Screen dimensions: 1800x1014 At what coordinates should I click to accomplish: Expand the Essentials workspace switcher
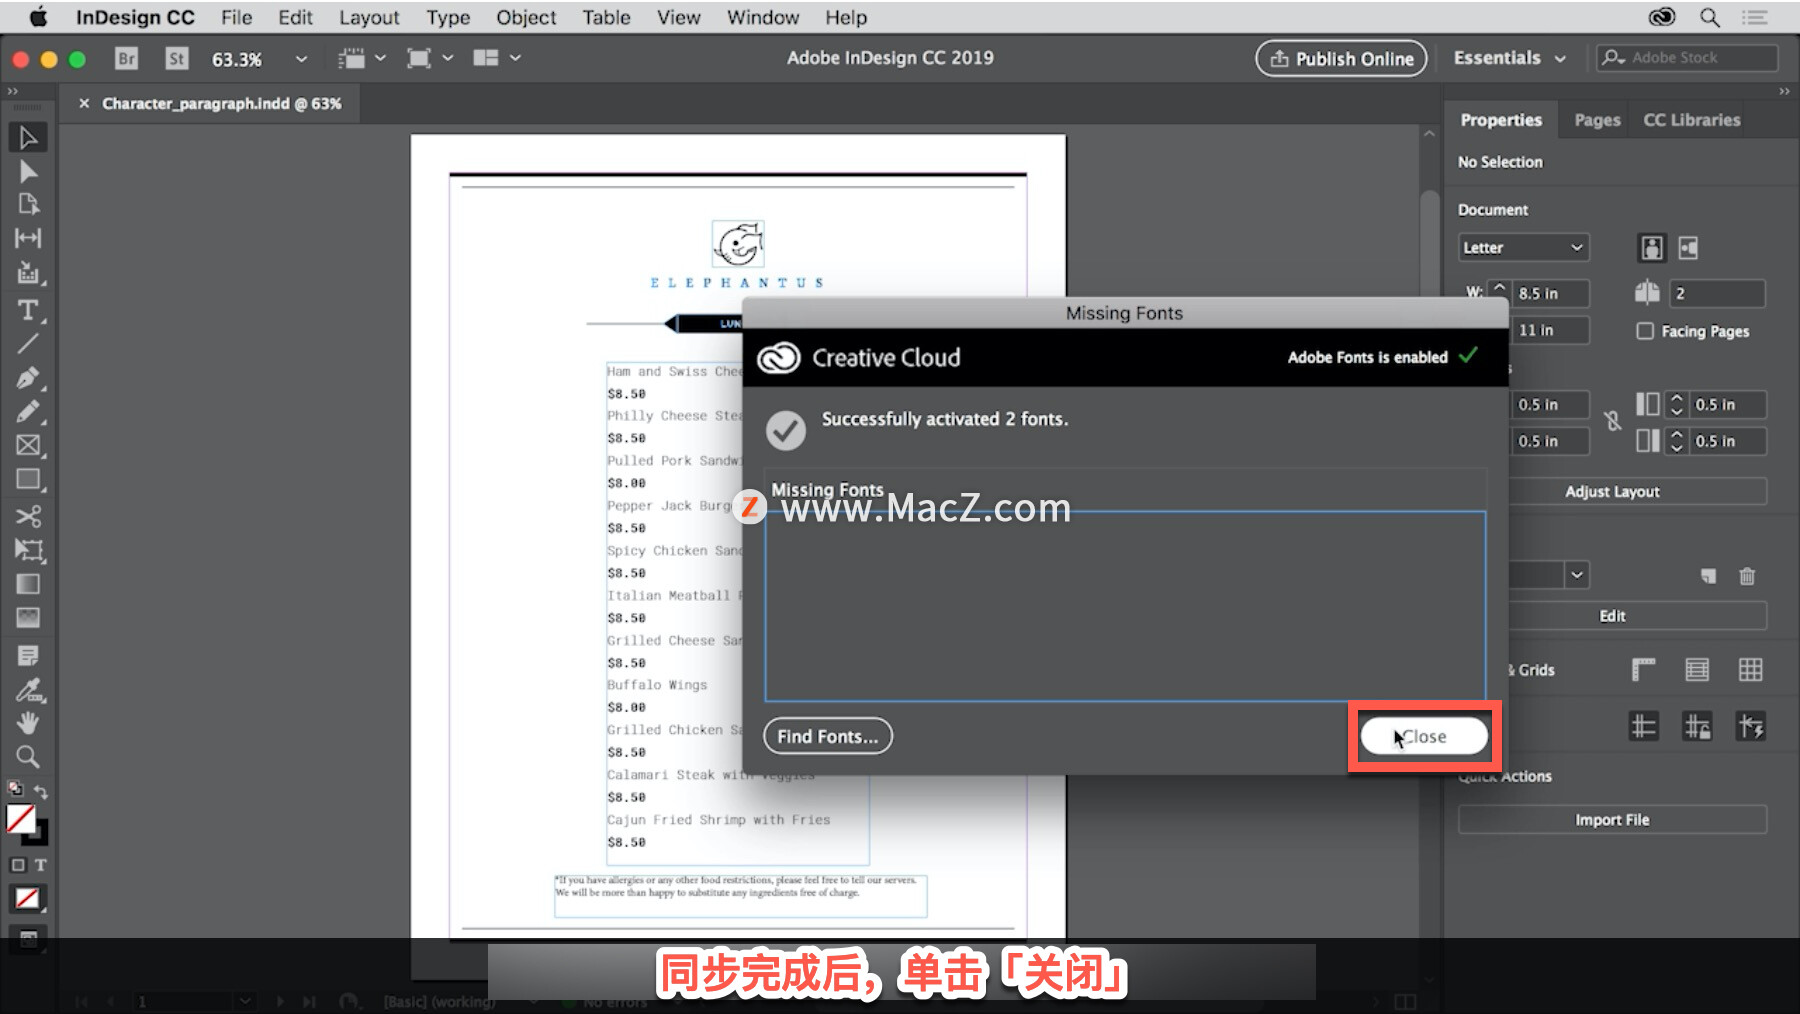(x=1509, y=58)
